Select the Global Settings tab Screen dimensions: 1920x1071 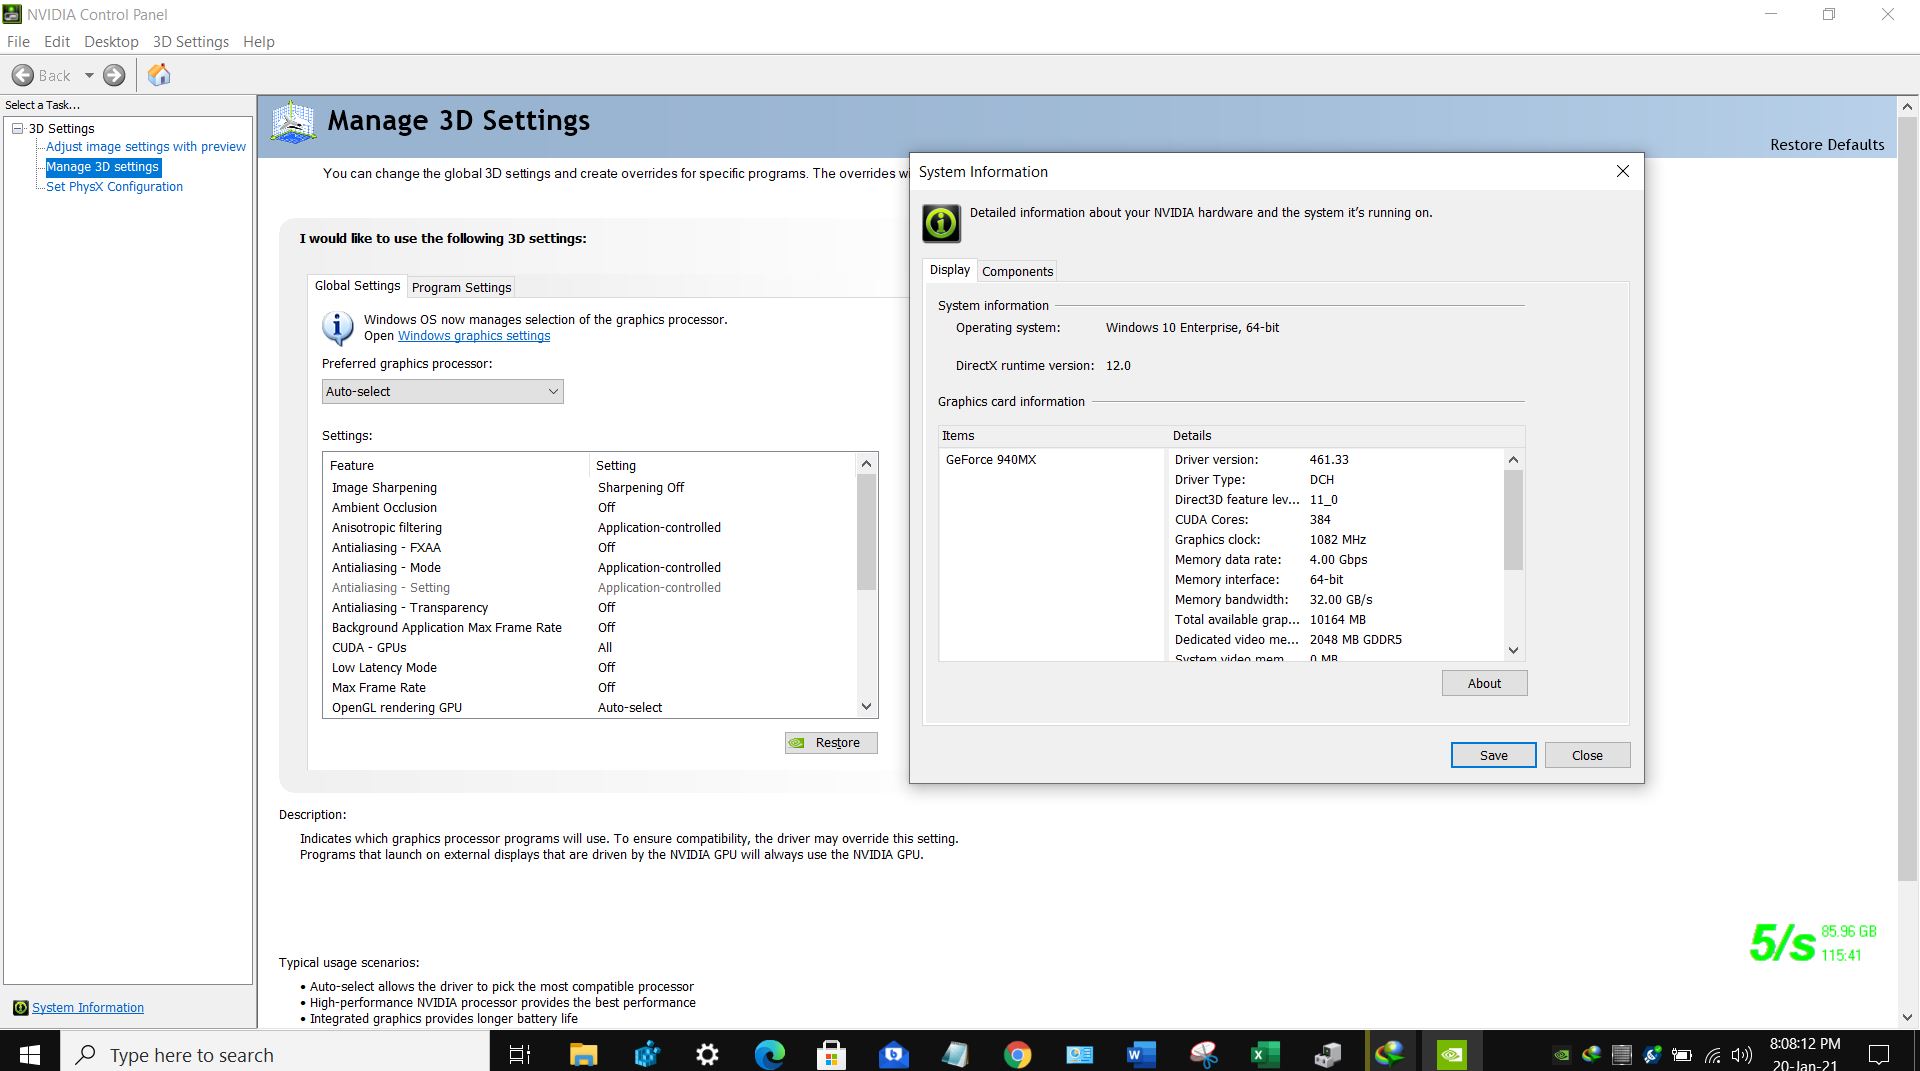(x=357, y=286)
